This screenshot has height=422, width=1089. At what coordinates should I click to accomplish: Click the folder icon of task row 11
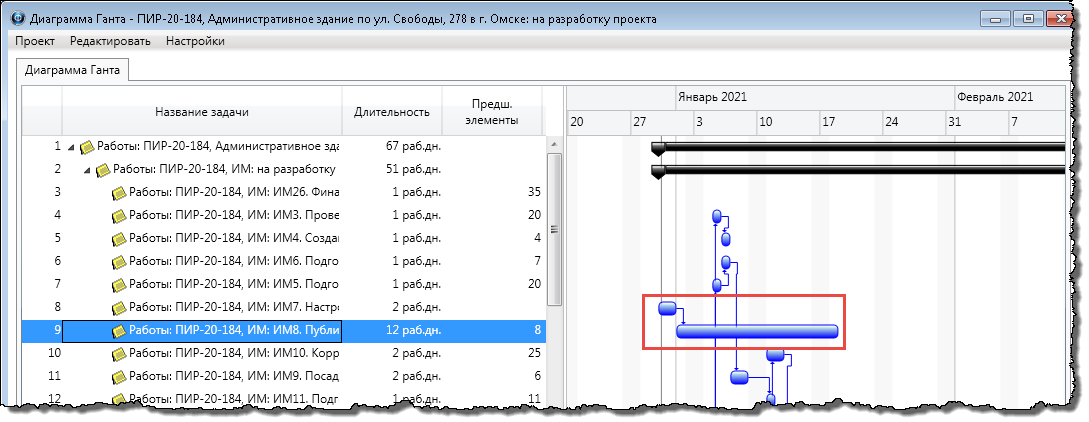click(x=119, y=377)
